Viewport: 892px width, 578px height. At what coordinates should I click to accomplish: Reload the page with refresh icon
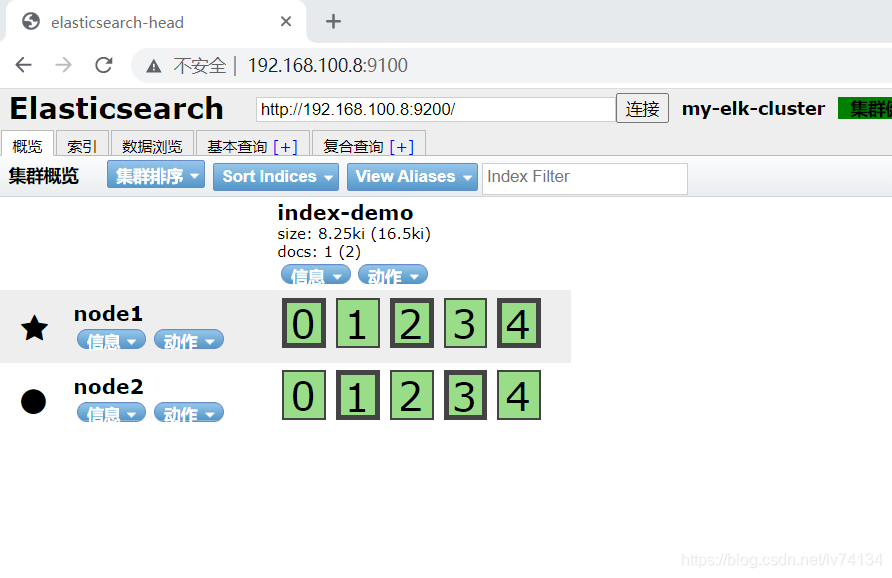104,65
